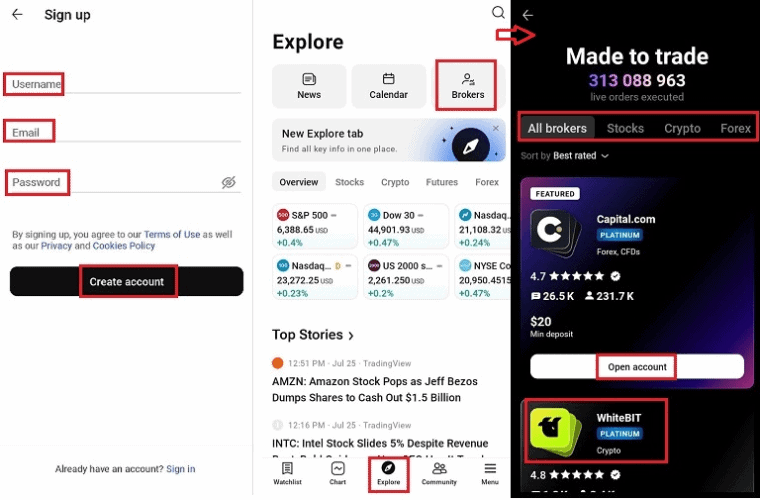Open the Watchlist bottom navigation icon
Viewport: 760px width, 500px height.
pos(287,473)
